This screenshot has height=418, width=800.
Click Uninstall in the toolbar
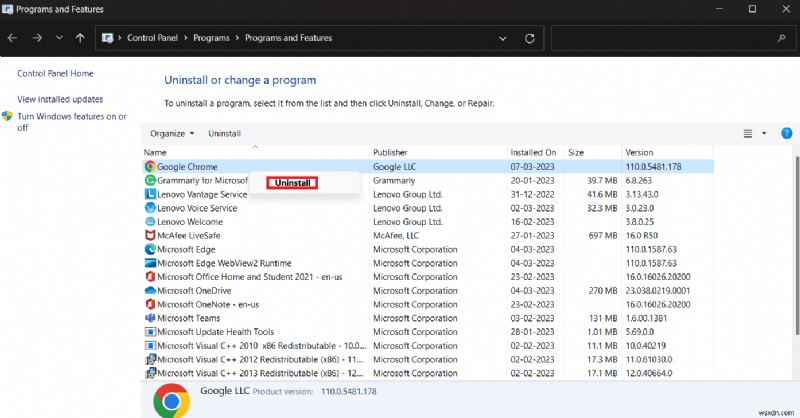point(224,133)
